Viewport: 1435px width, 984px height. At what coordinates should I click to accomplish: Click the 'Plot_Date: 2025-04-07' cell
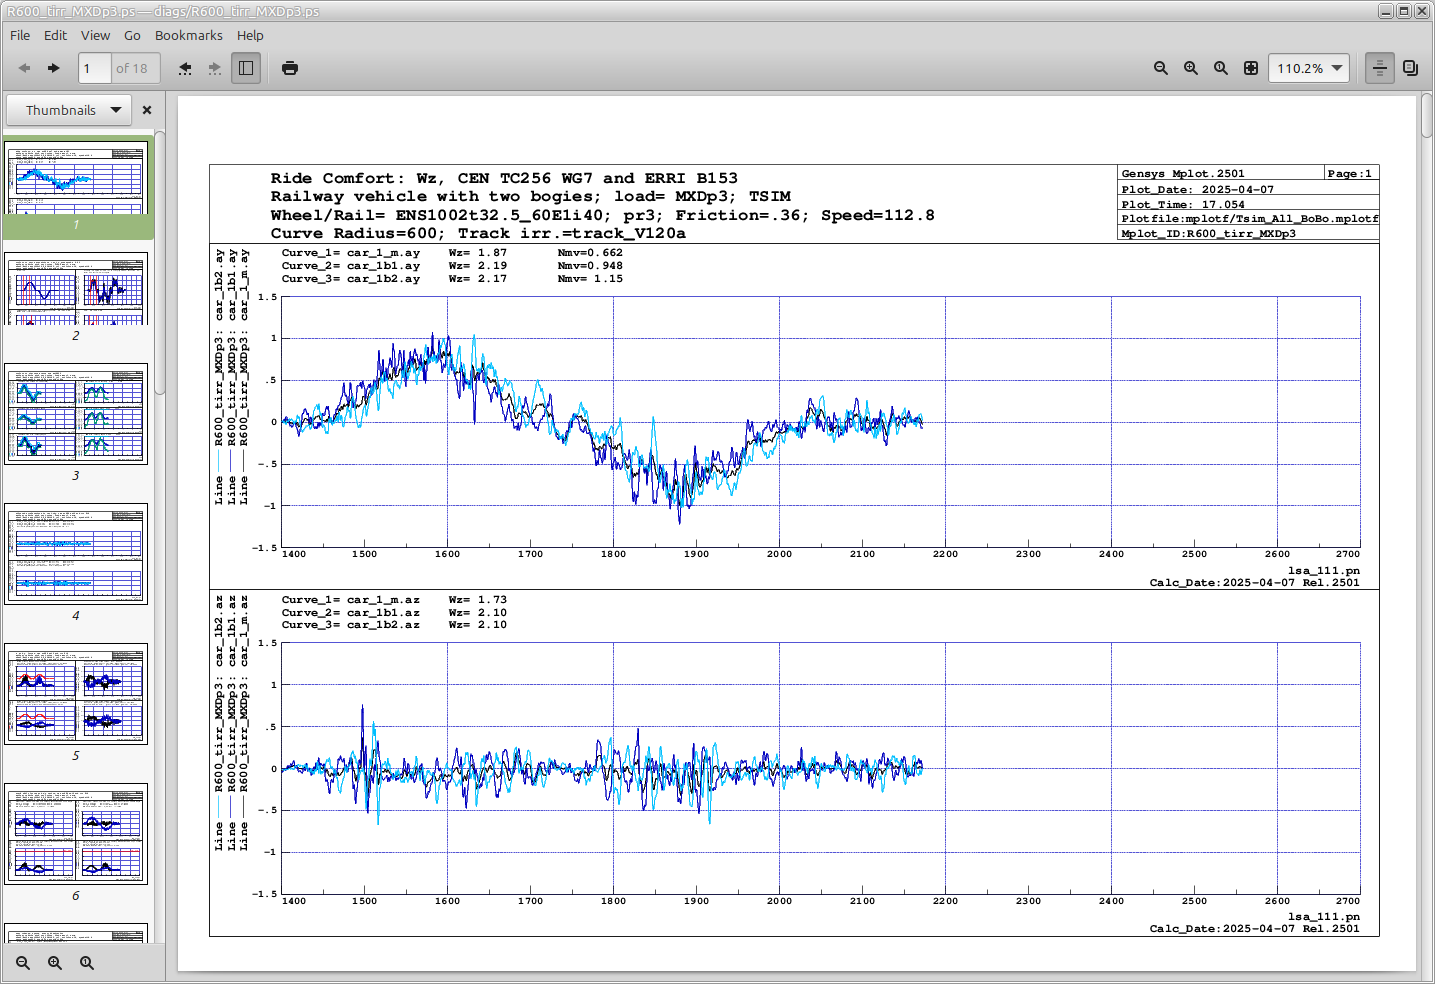1197,189
